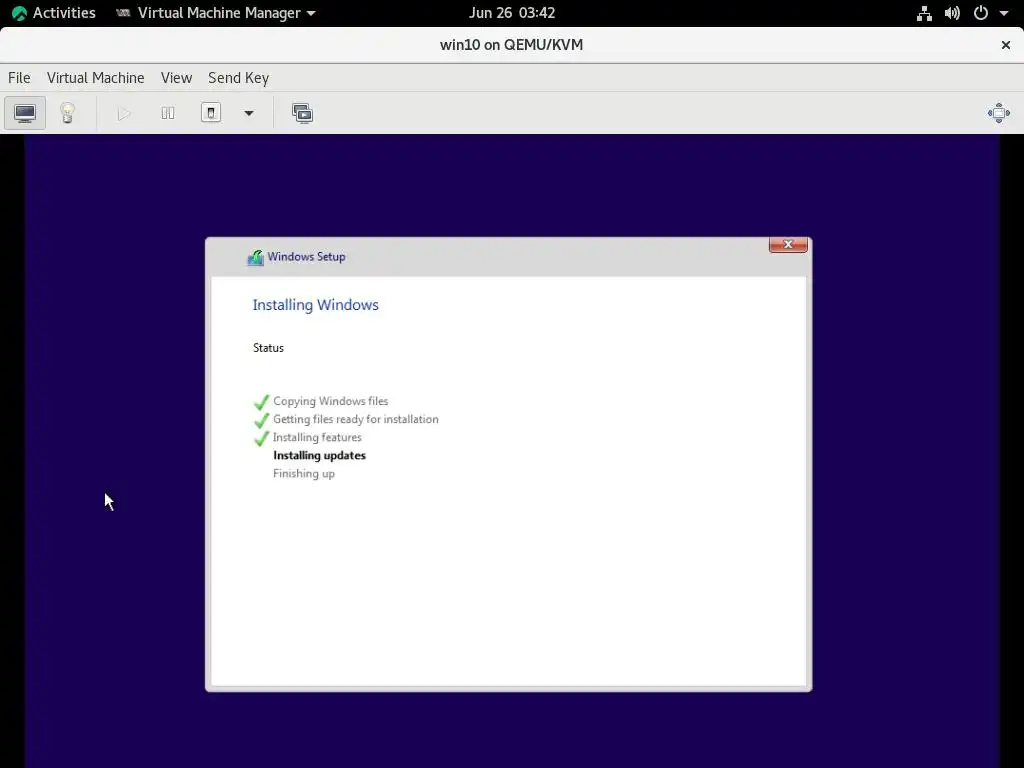Close the win10 on QEMU/KVM window
The image size is (1024, 768).
click(x=1006, y=45)
